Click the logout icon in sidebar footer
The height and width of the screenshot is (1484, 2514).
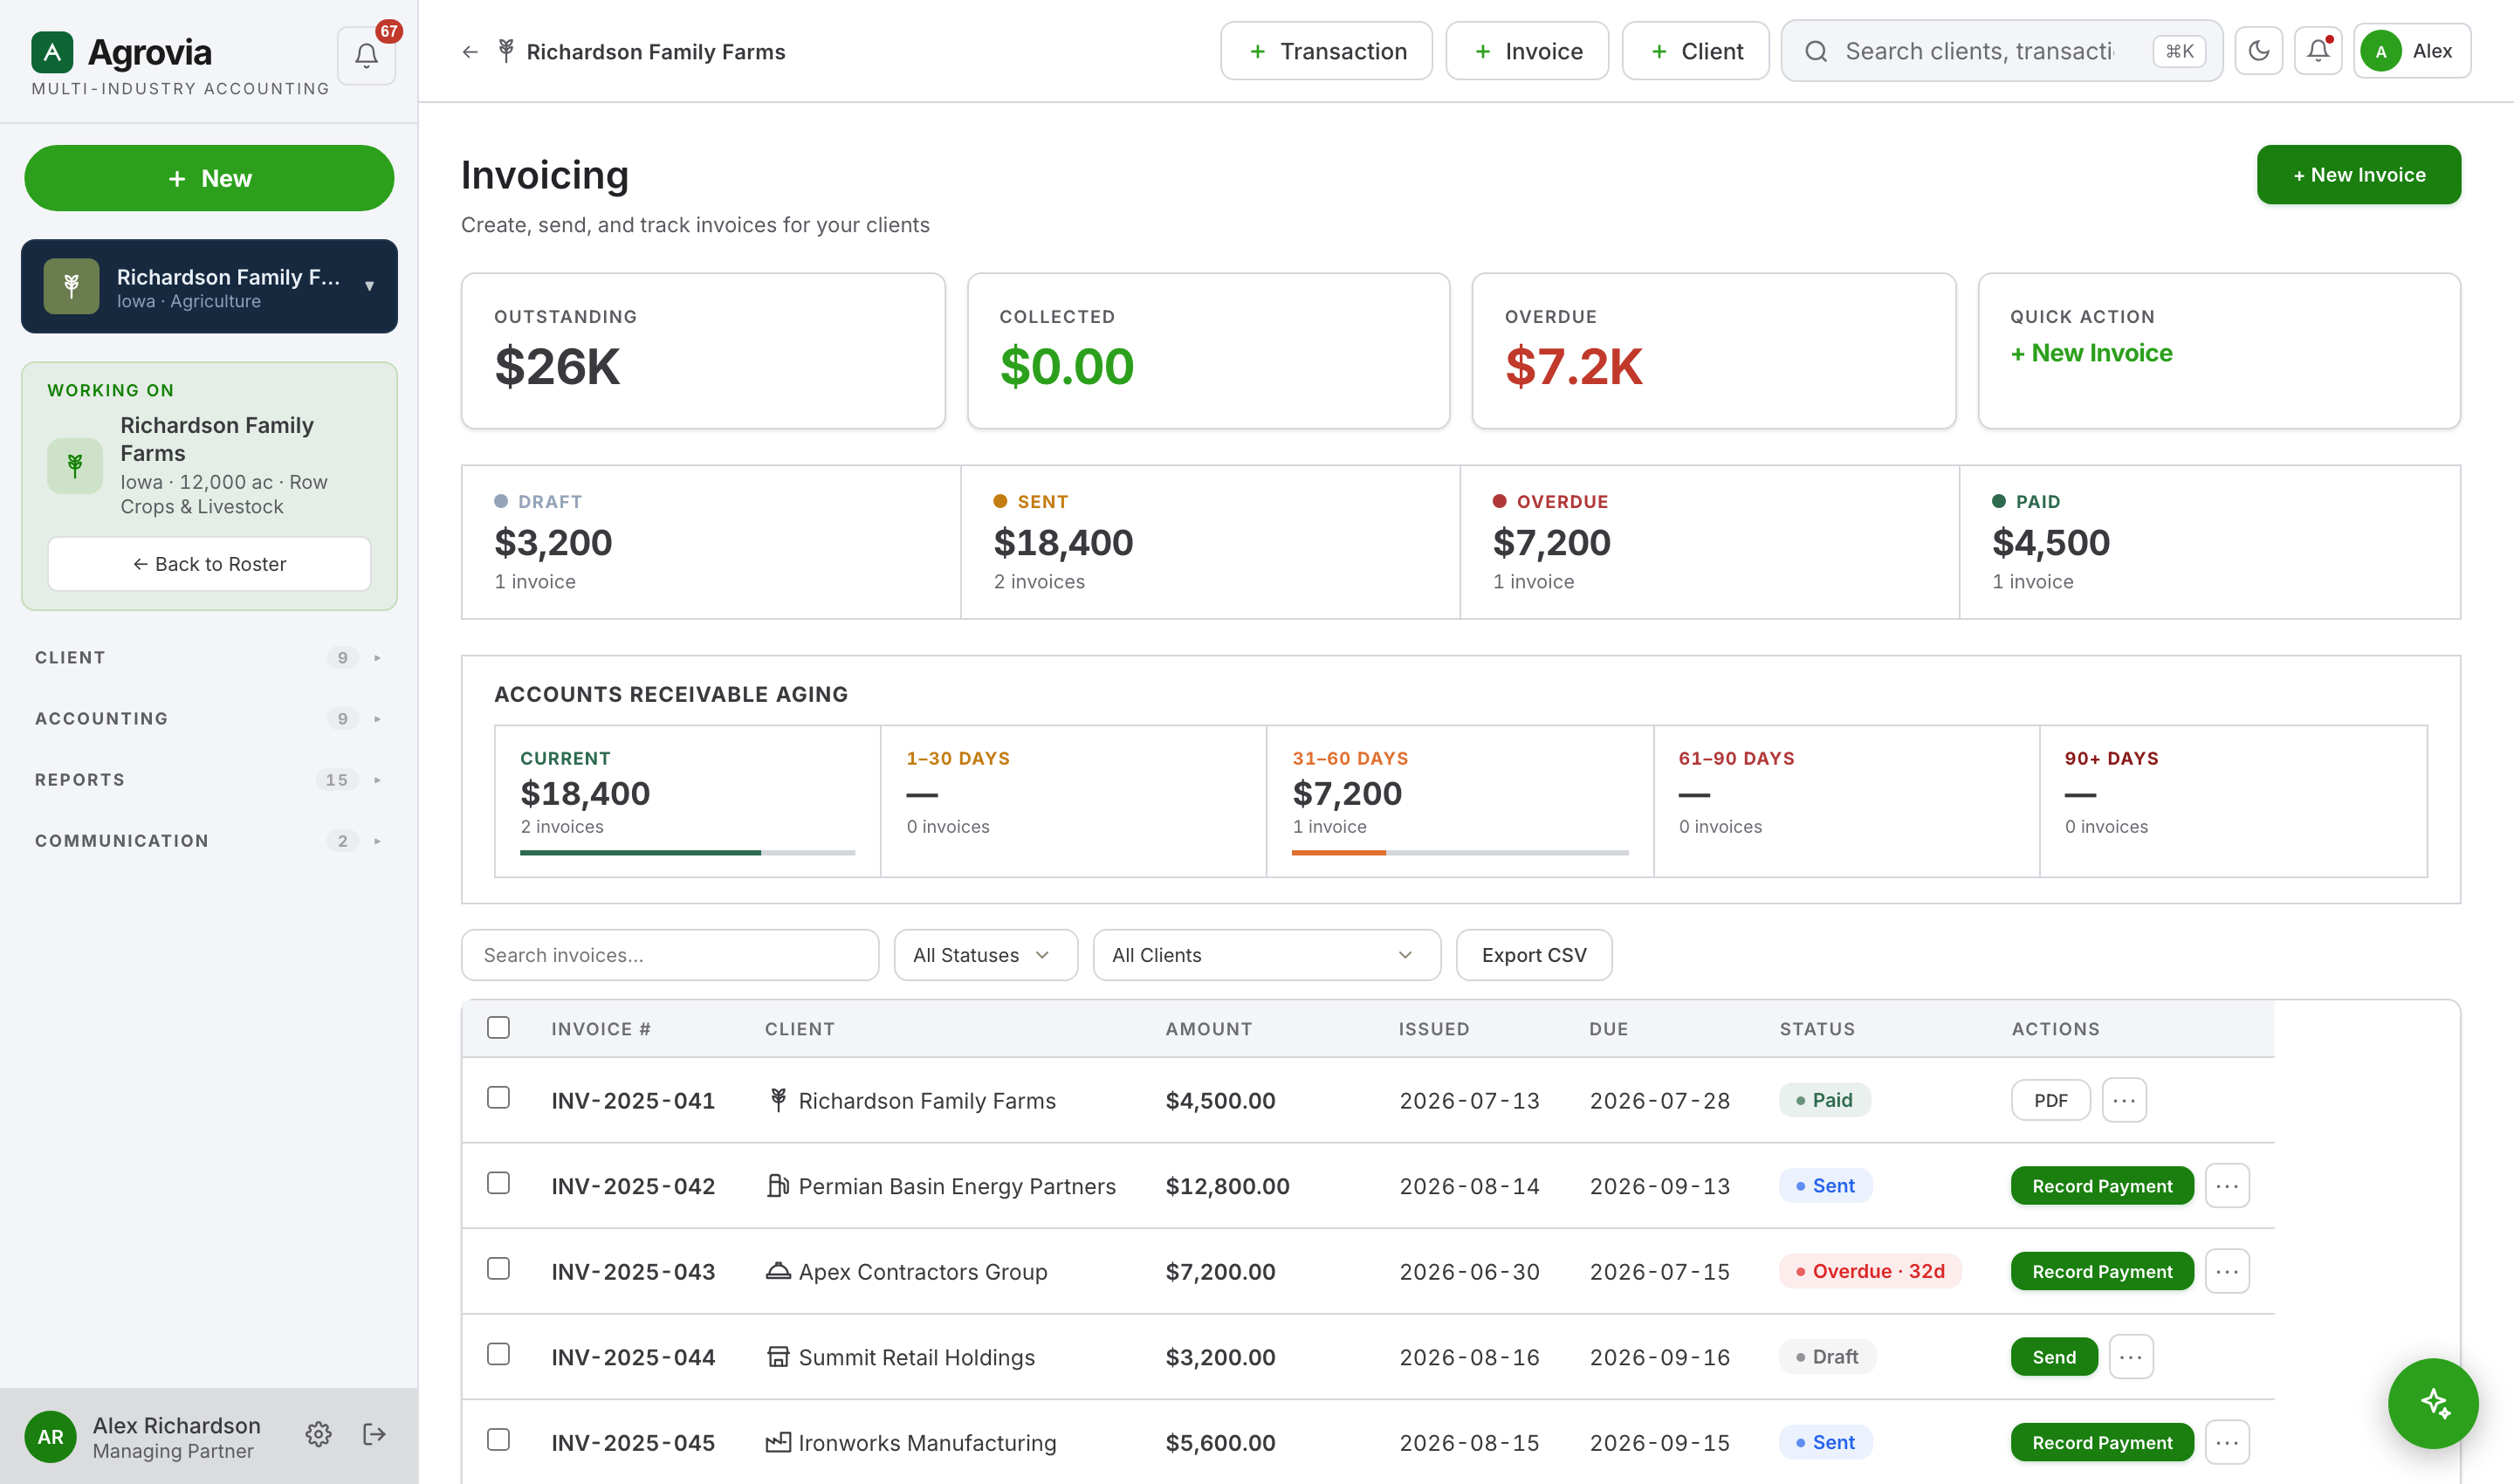click(374, 1434)
